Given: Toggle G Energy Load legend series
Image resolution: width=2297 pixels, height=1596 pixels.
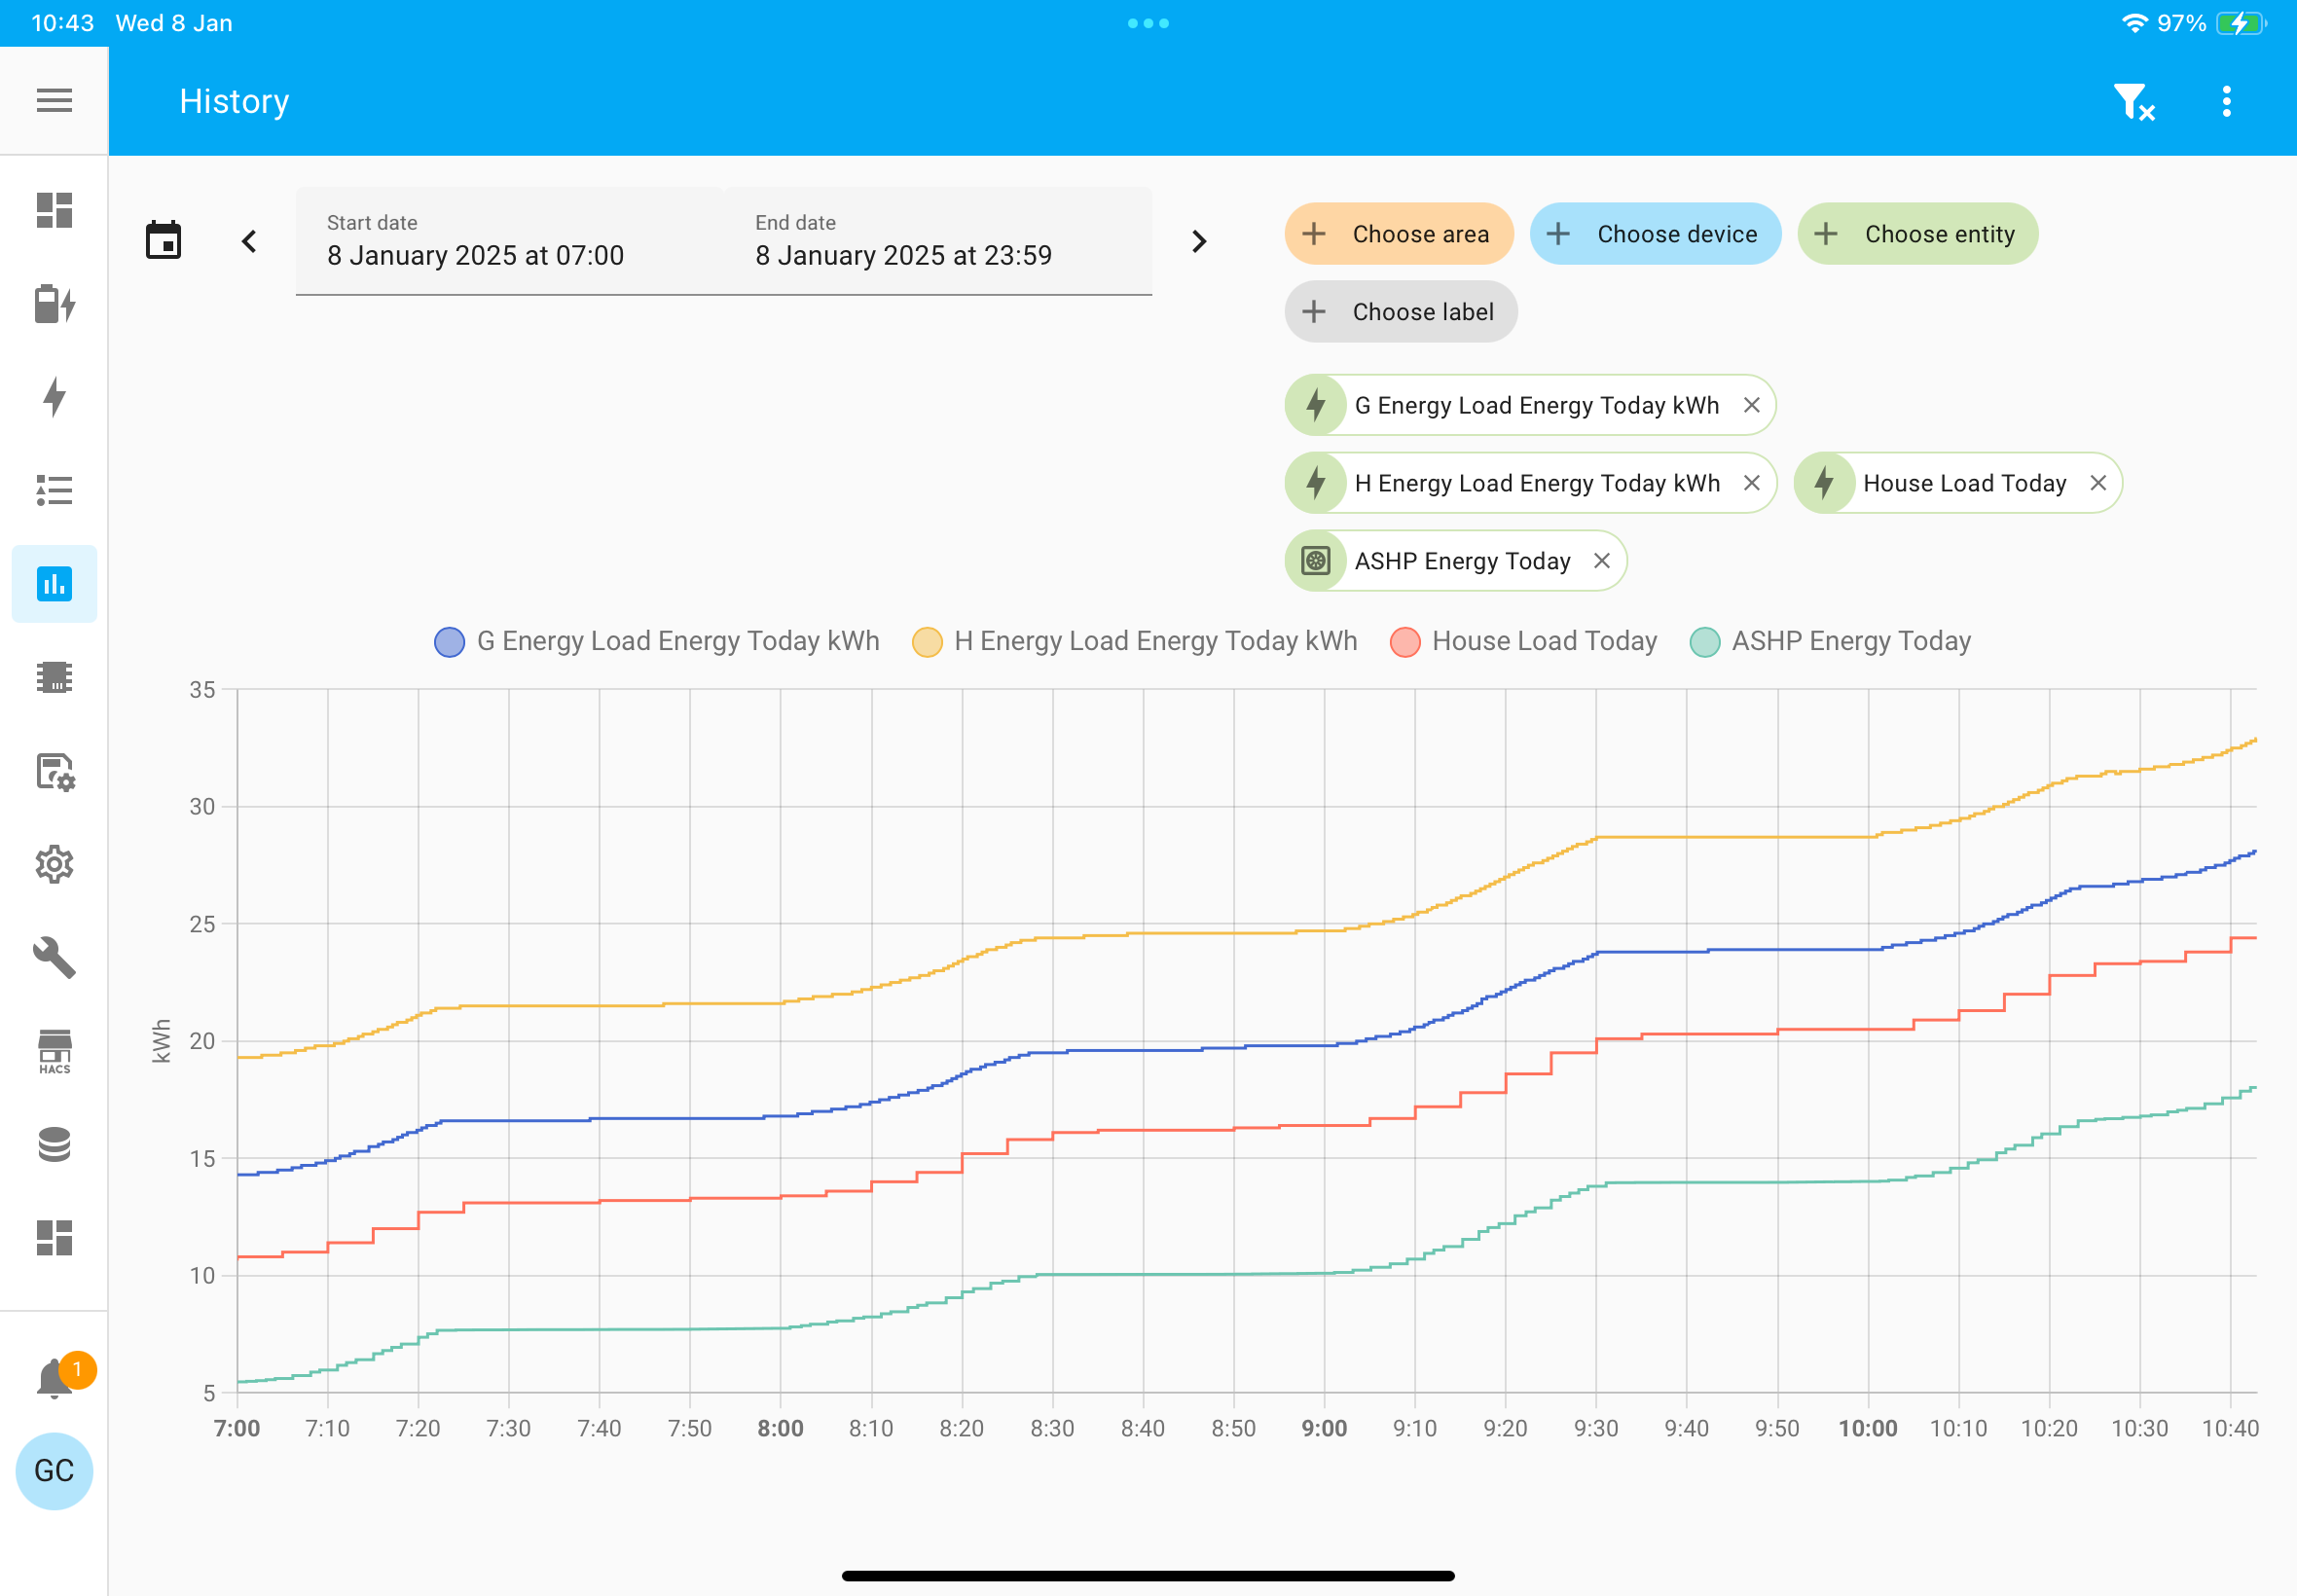Looking at the screenshot, I should (x=657, y=641).
